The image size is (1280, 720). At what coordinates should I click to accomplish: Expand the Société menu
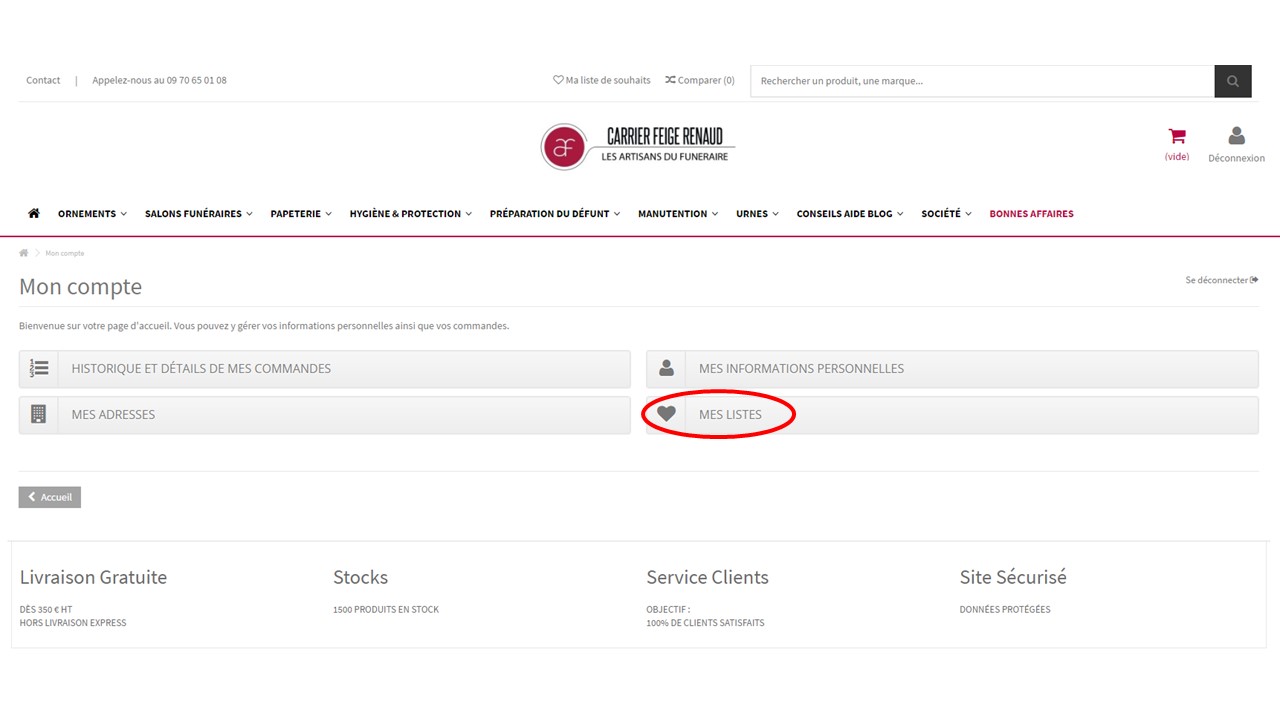[946, 213]
